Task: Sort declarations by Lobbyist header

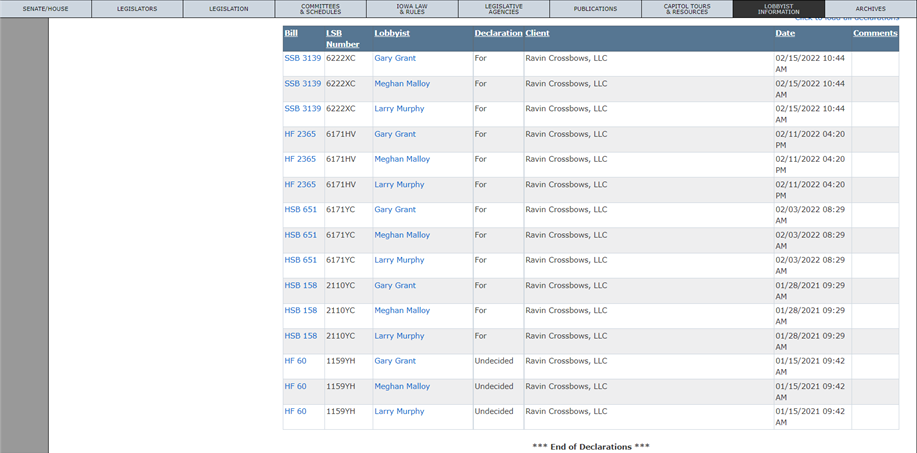Action: (x=392, y=33)
